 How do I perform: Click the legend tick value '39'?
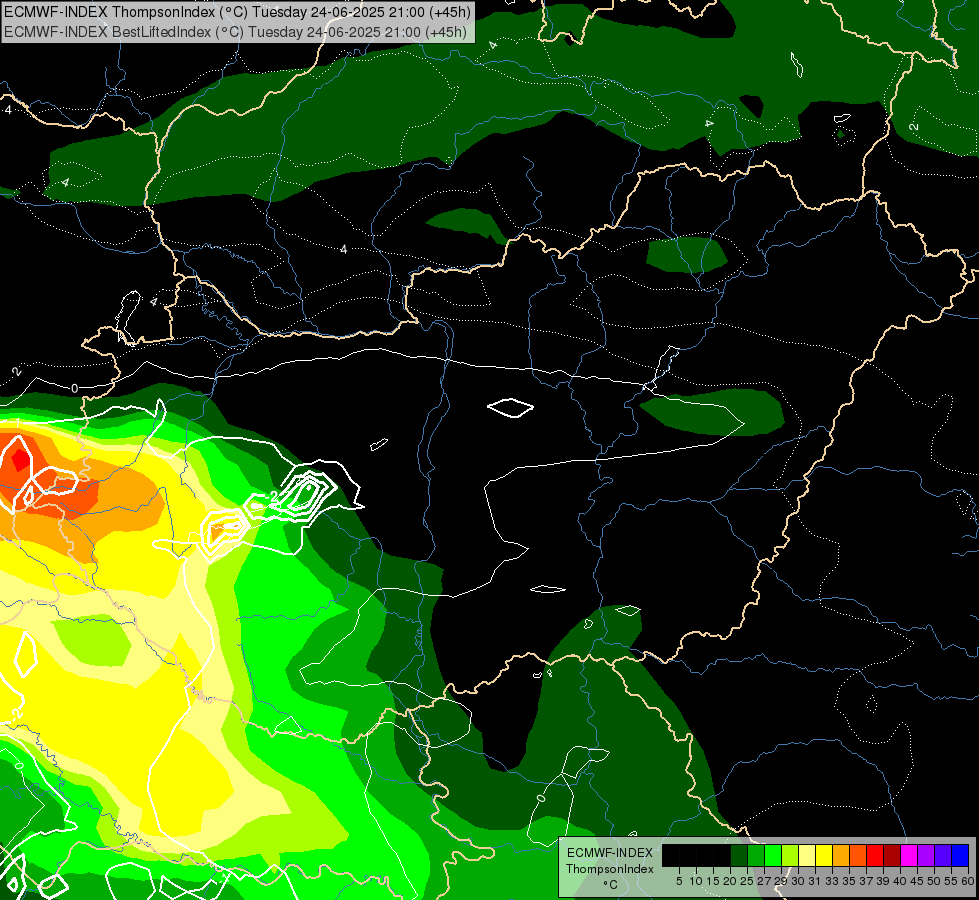click(883, 881)
